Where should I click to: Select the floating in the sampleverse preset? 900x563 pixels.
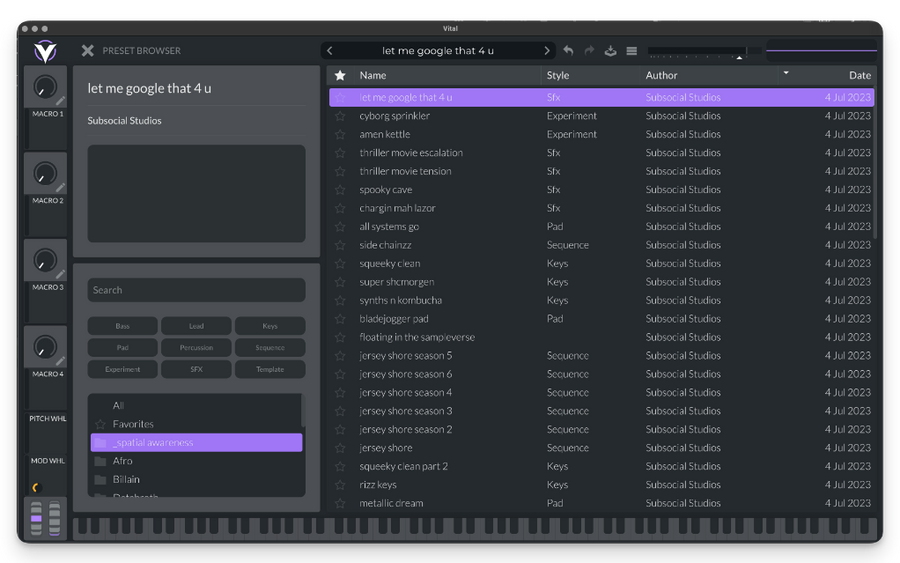coord(602,337)
